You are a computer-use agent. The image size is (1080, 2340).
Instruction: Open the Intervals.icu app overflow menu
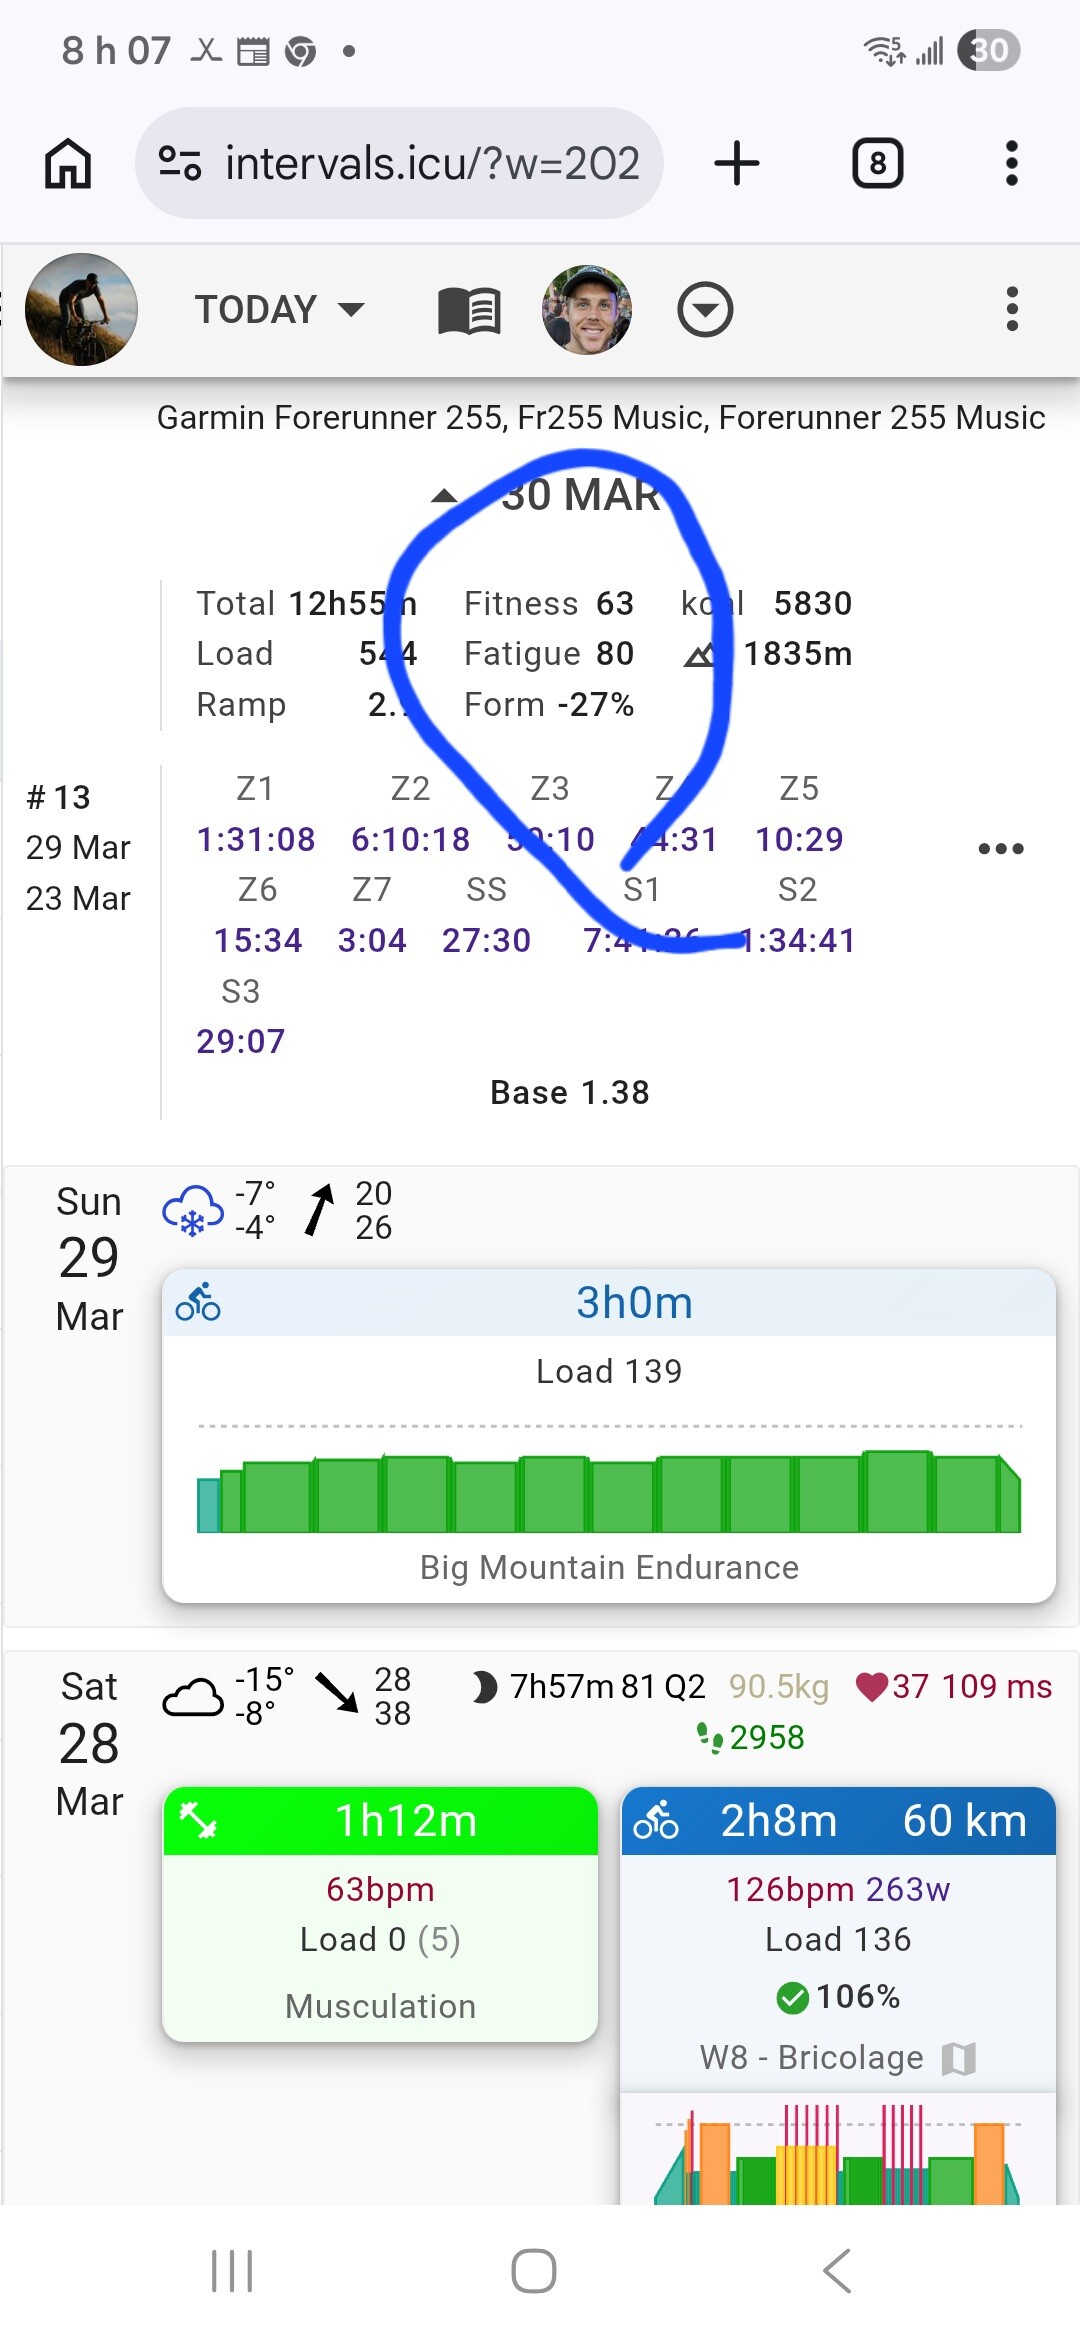coord(1011,309)
